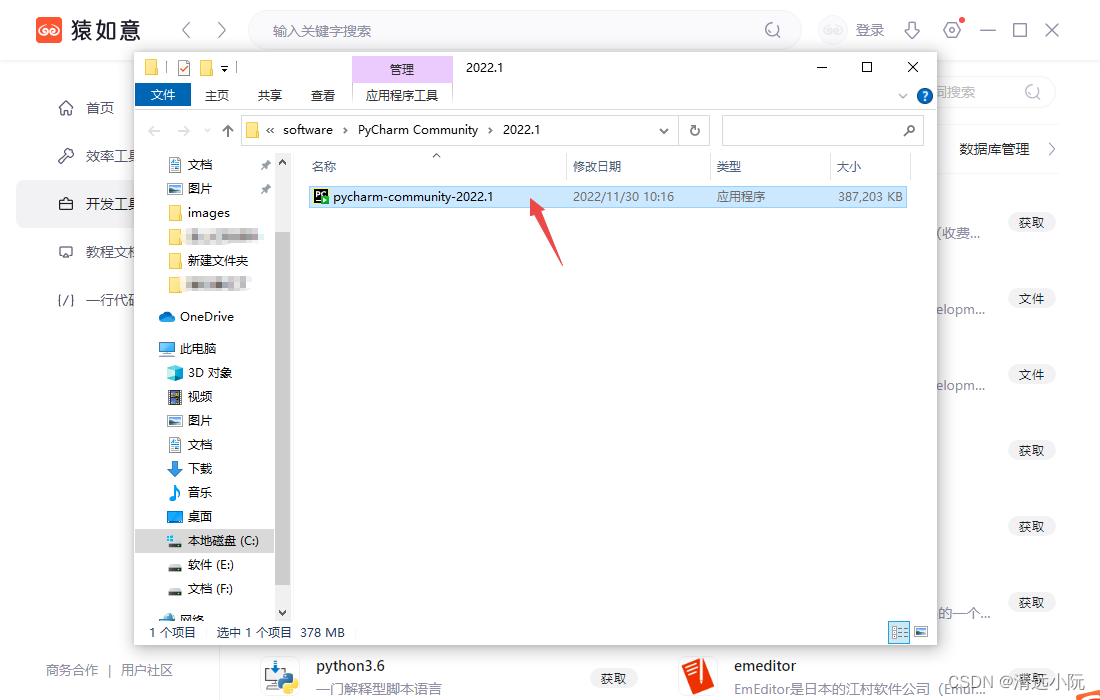Select the 管理 contextual tab
The width and height of the screenshot is (1100, 700).
(402, 69)
